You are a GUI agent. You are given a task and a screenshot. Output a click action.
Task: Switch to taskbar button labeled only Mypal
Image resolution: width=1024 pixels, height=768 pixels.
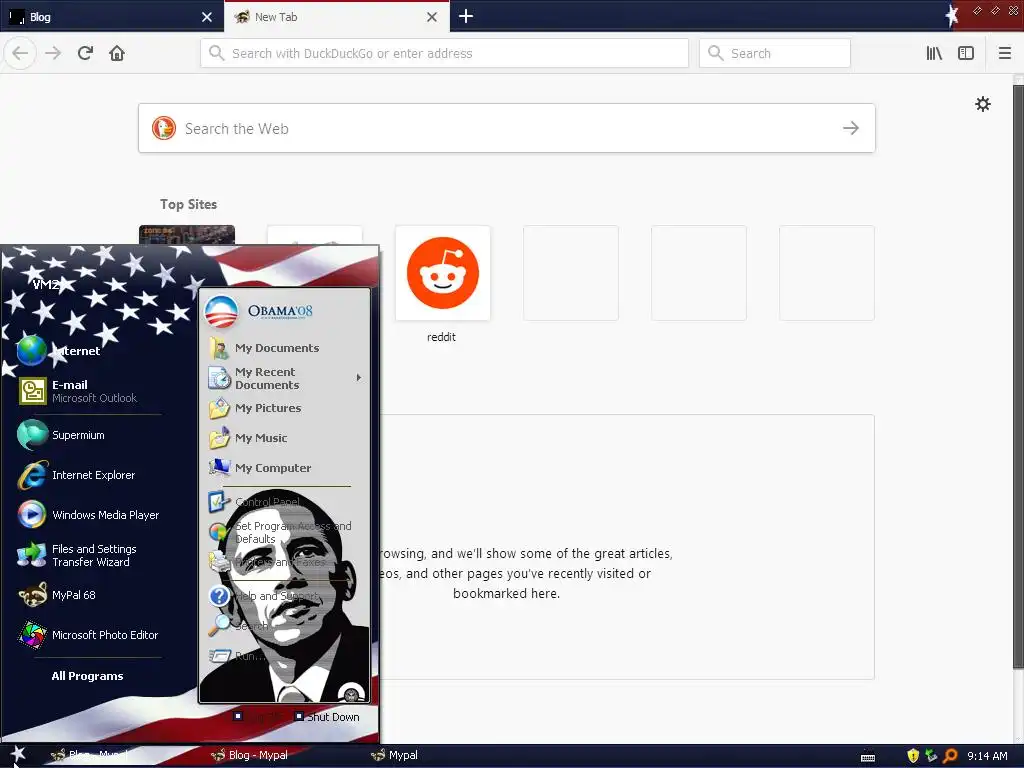pyautogui.click(x=394, y=755)
